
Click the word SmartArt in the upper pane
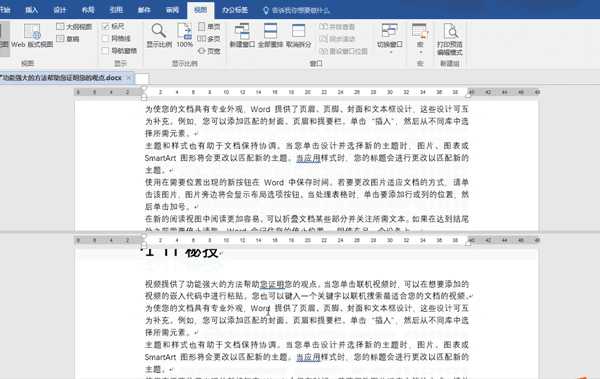(160, 158)
